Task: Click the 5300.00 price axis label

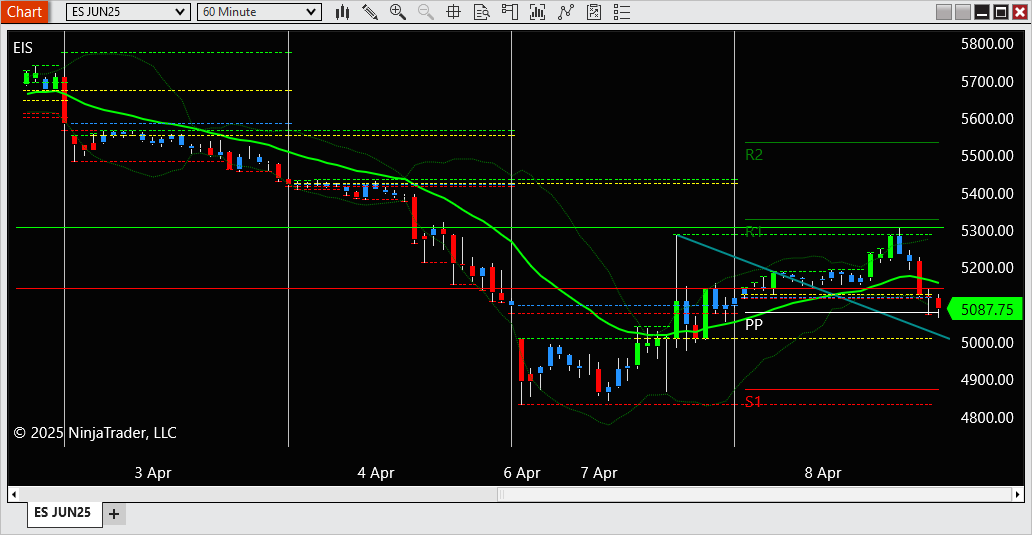Action: (x=987, y=231)
